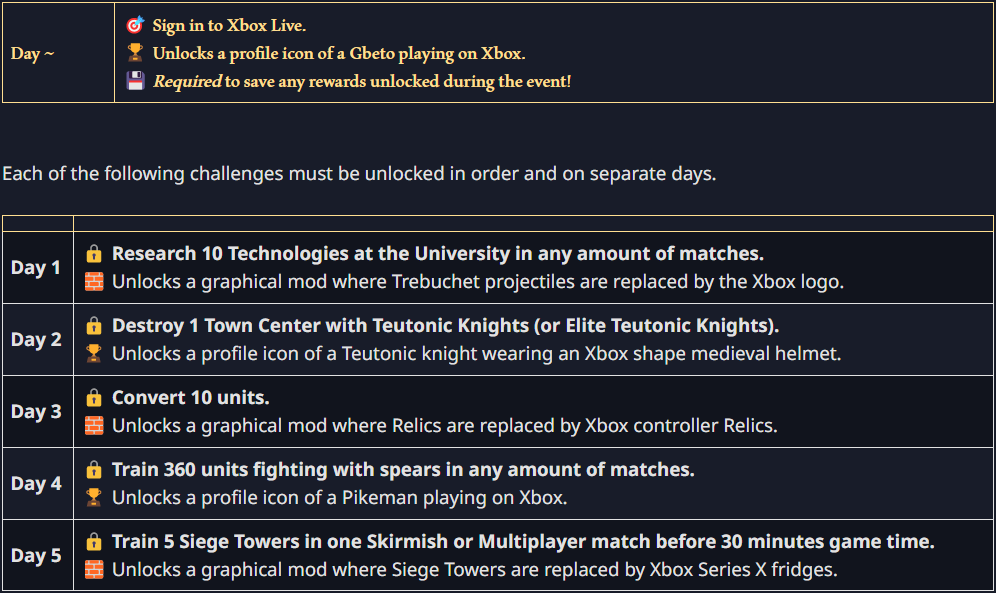This screenshot has height=593, width=996.
Task: Select the Day 5 row label
Action: (36, 556)
